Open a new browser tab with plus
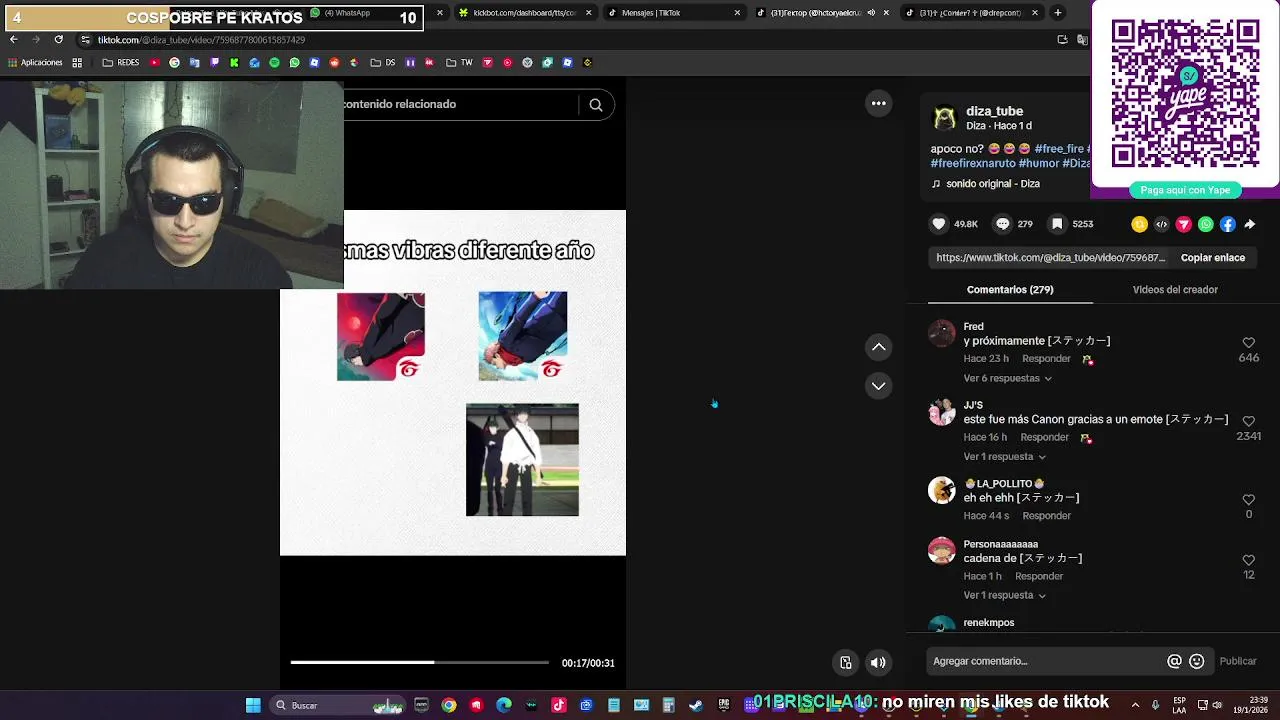Viewport: 1280px width, 720px height. [1058, 13]
